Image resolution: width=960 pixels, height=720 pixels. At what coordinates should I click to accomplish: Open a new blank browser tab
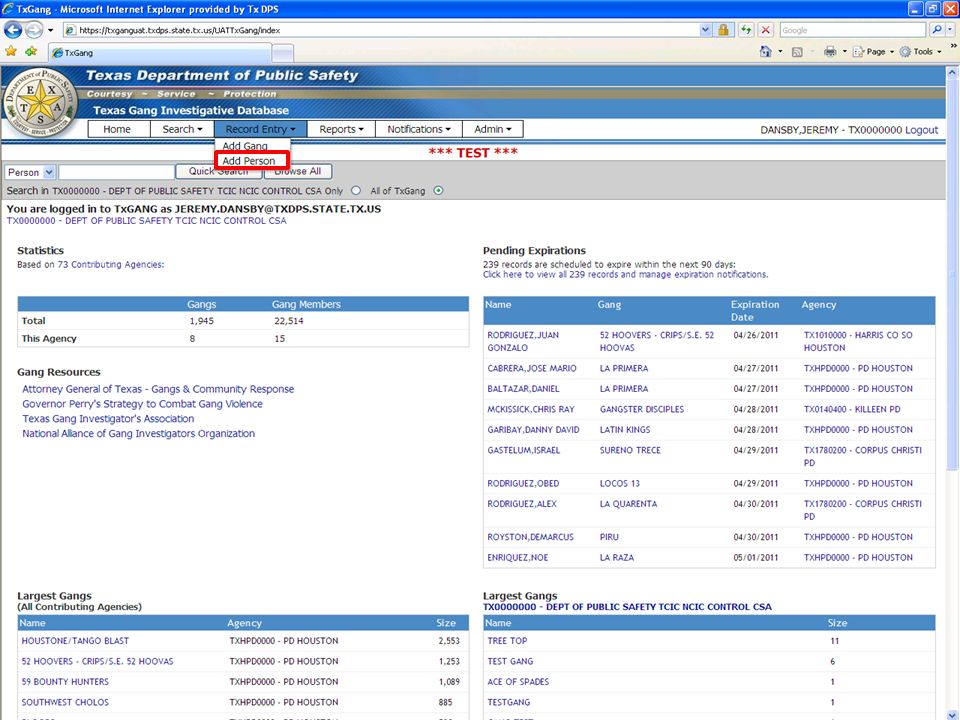coord(282,53)
